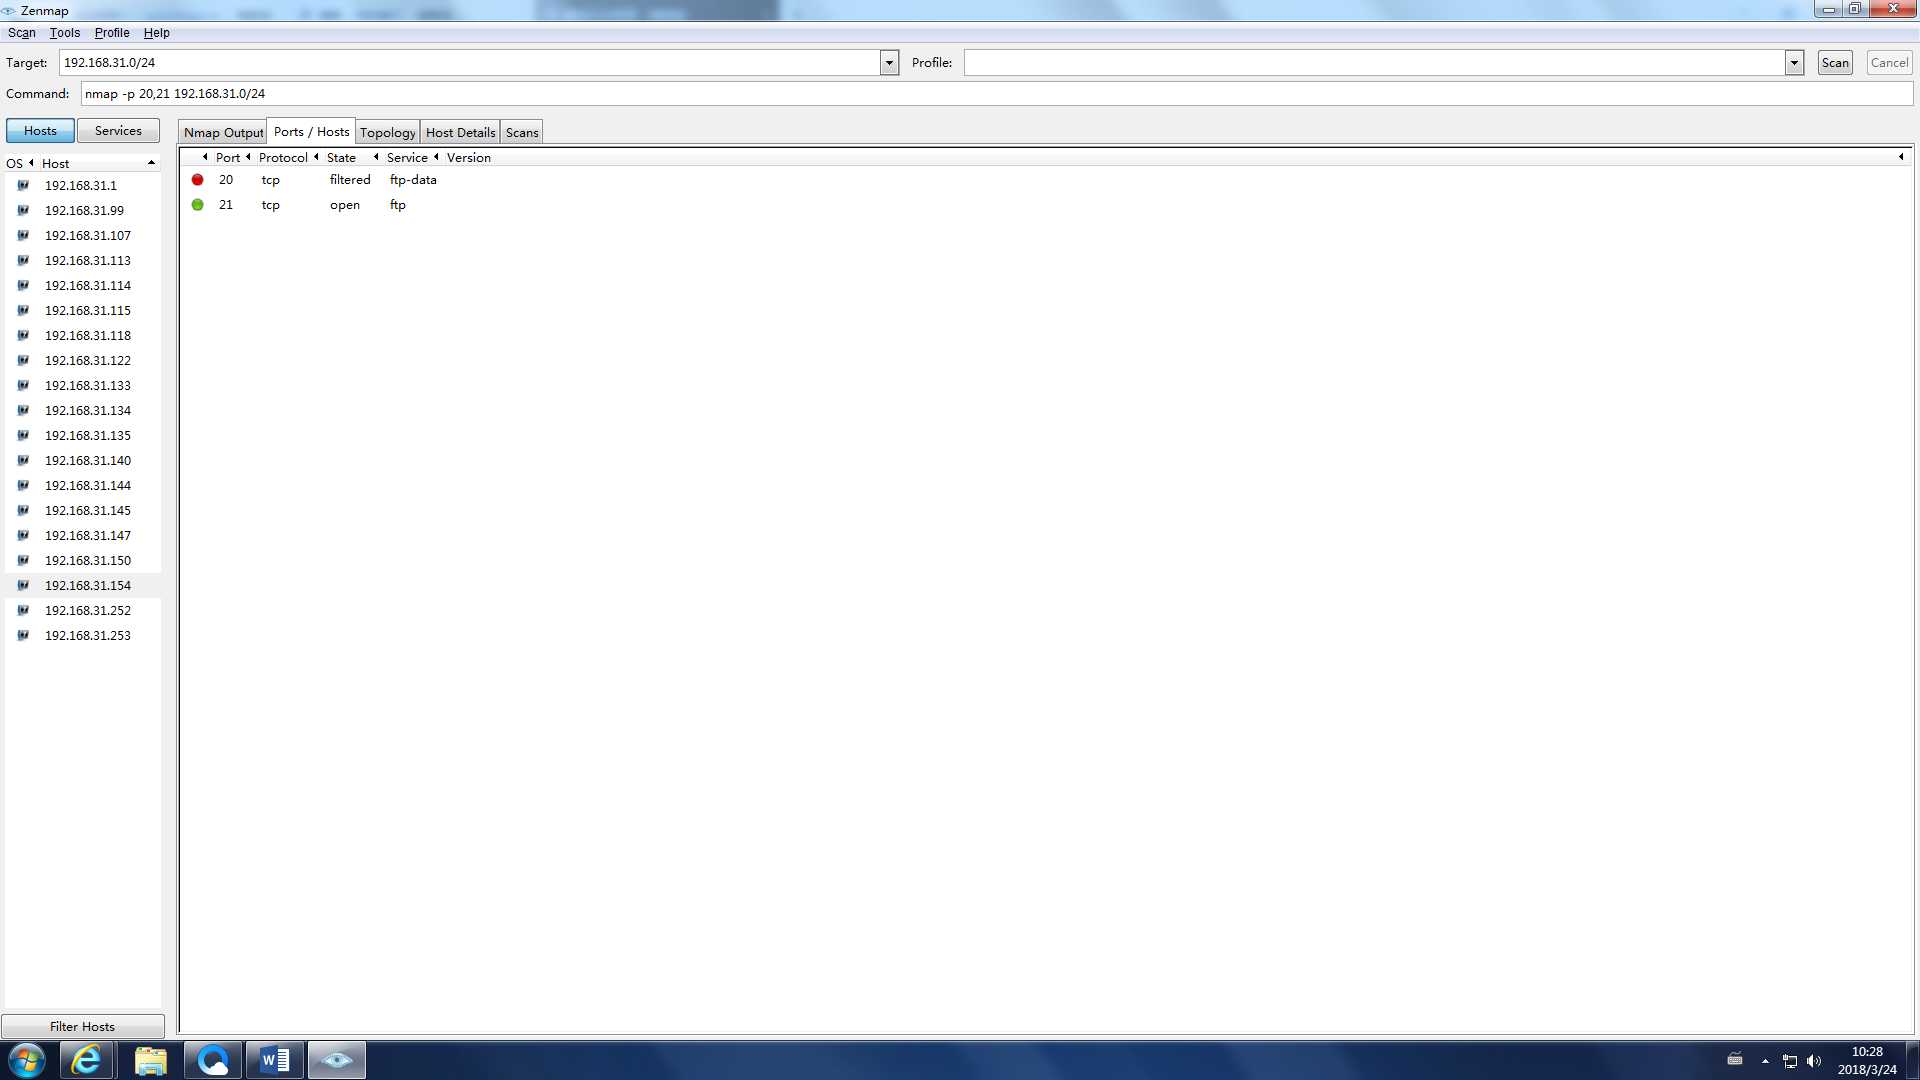Image resolution: width=1920 pixels, height=1080 pixels.
Task: Switch to Topology tab
Action: pyautogui.click(x=388, y=132)
